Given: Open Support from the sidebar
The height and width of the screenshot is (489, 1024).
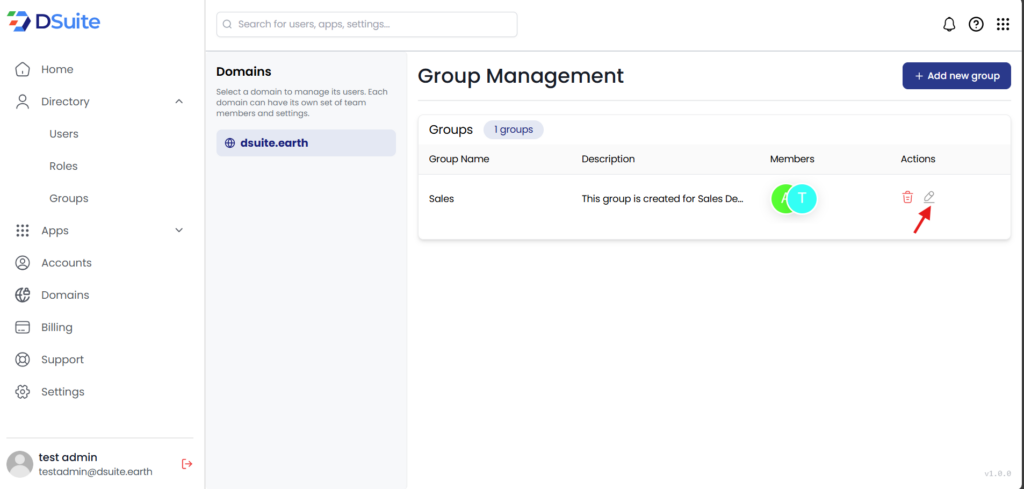Looking at the screenshot, I should [x=62, y=360].
